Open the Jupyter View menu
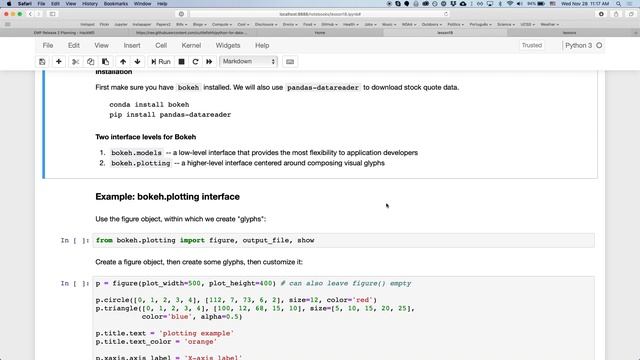The height and width of the screenshot is (360, 640). [102, 45]
